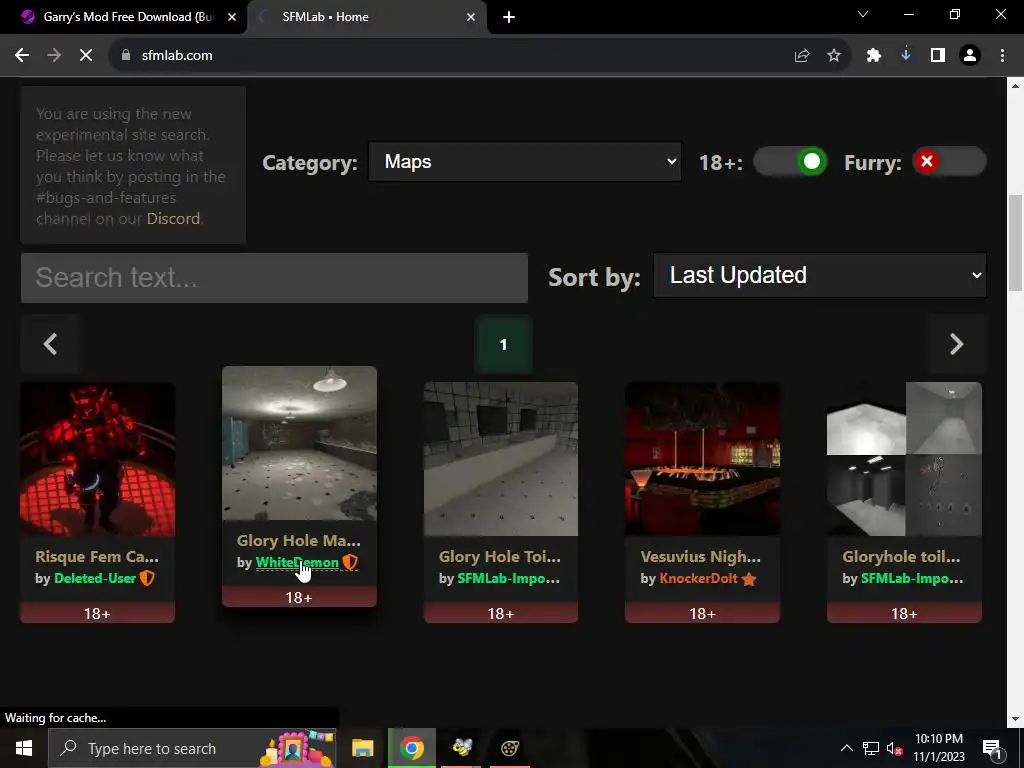Open a new tab with plus button
This screenshot has width=1024, height=768.
point(509,17)
